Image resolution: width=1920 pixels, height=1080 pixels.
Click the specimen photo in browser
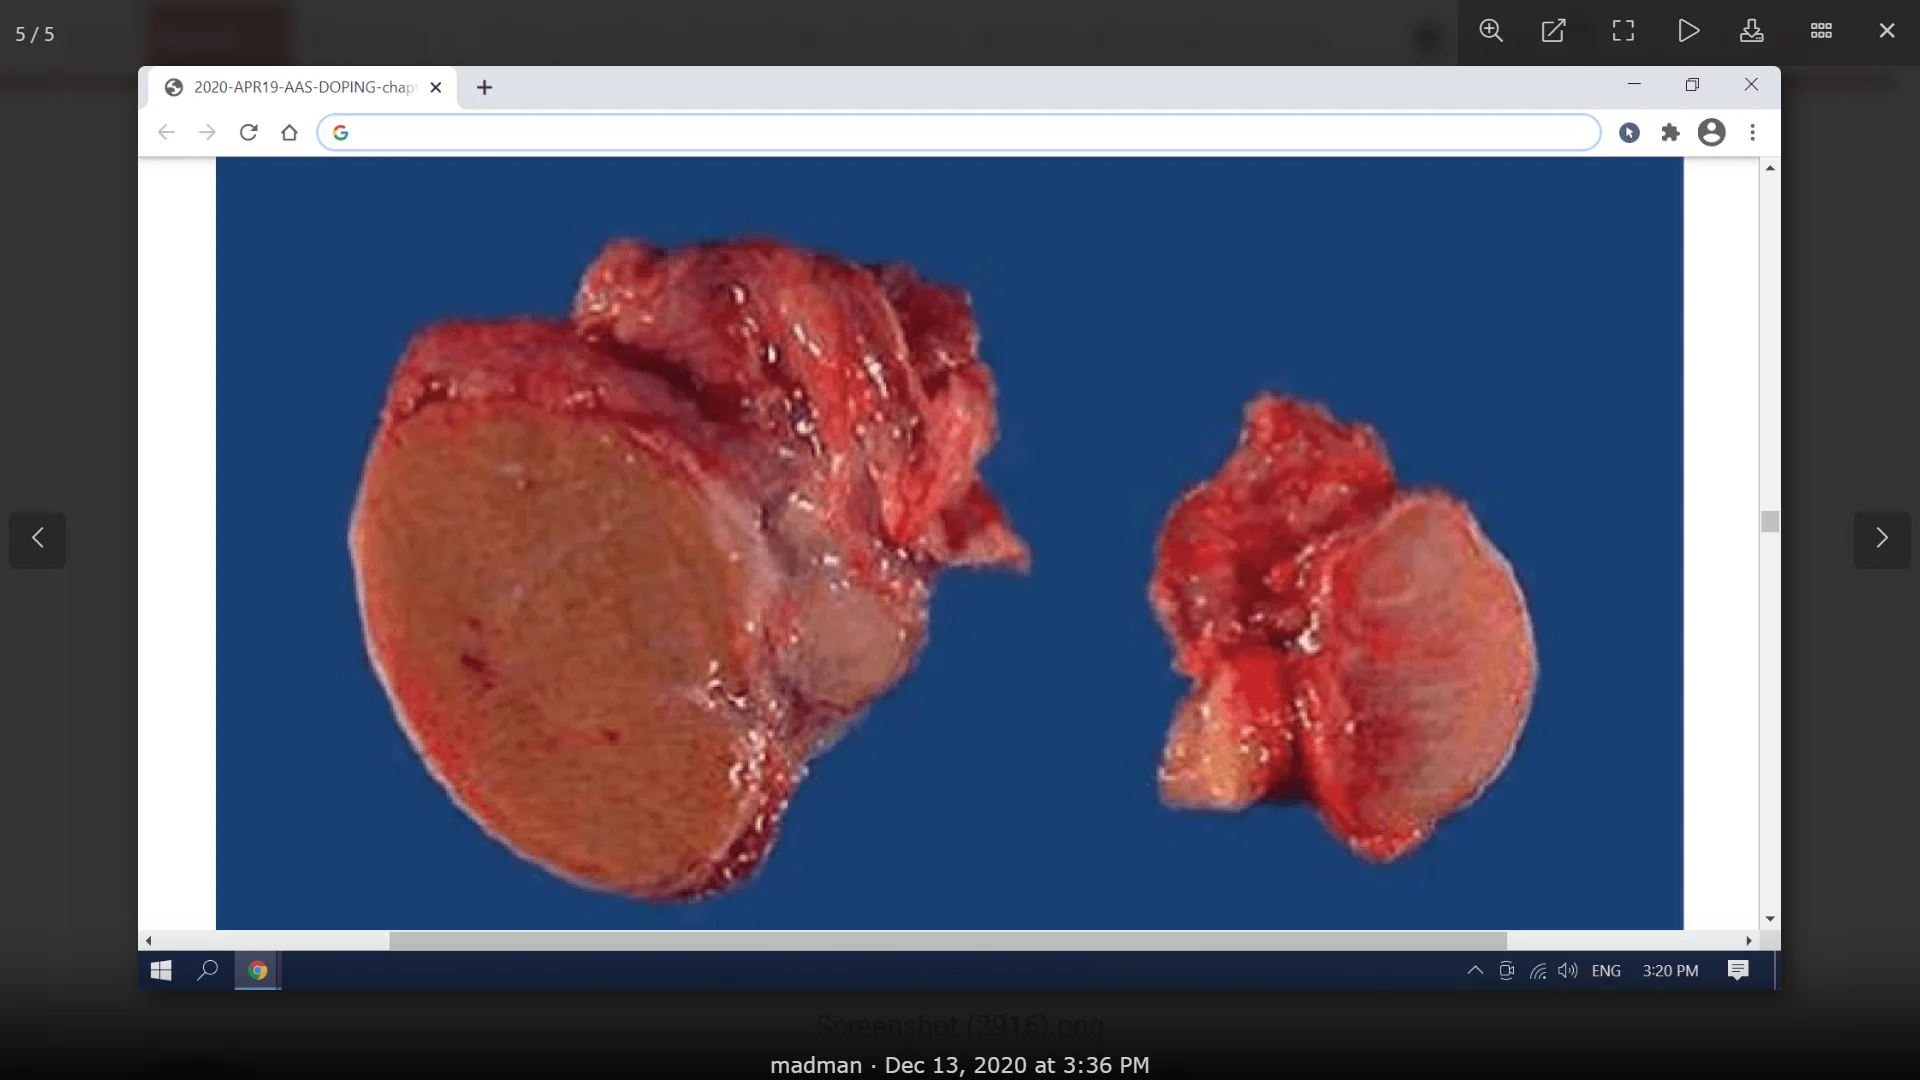click(949, 543)
